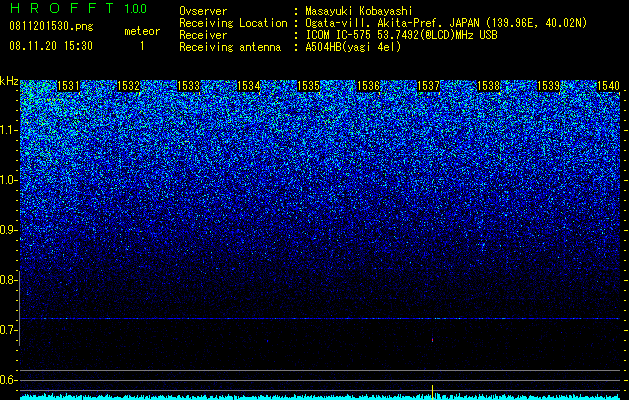The image size is (629, 400).
Task: Select the 1535 time marker
Action: pos(308,86)
